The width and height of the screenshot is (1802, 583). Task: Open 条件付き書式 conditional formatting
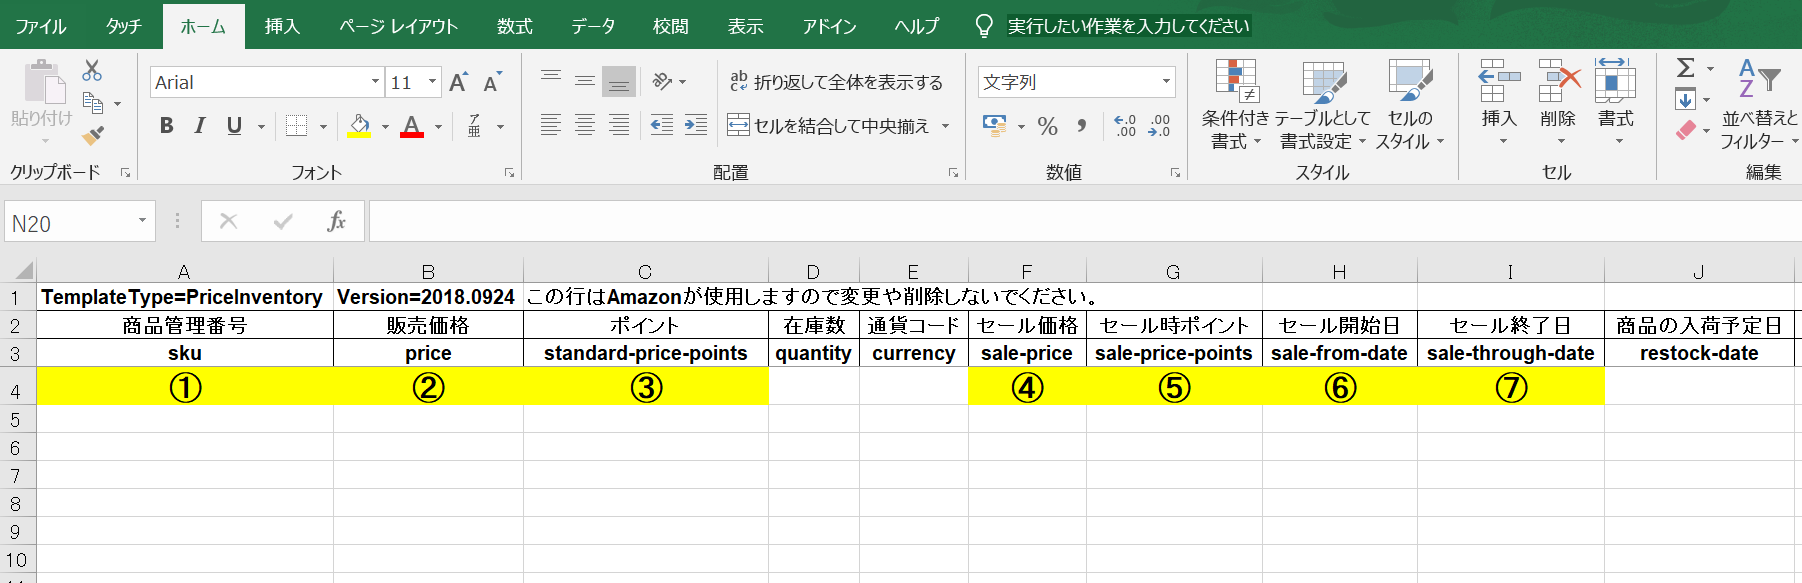1236,105
